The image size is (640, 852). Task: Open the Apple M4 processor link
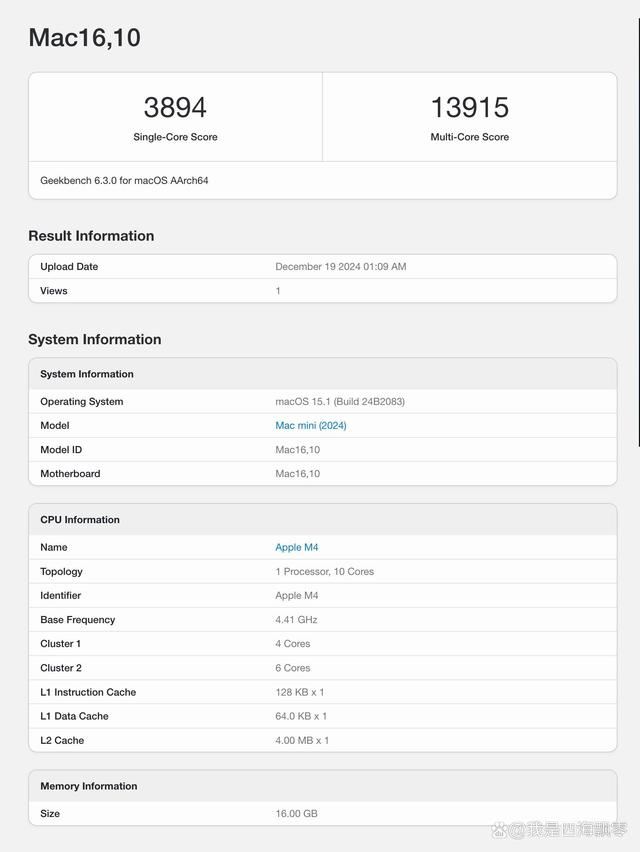tap(296, 547)
